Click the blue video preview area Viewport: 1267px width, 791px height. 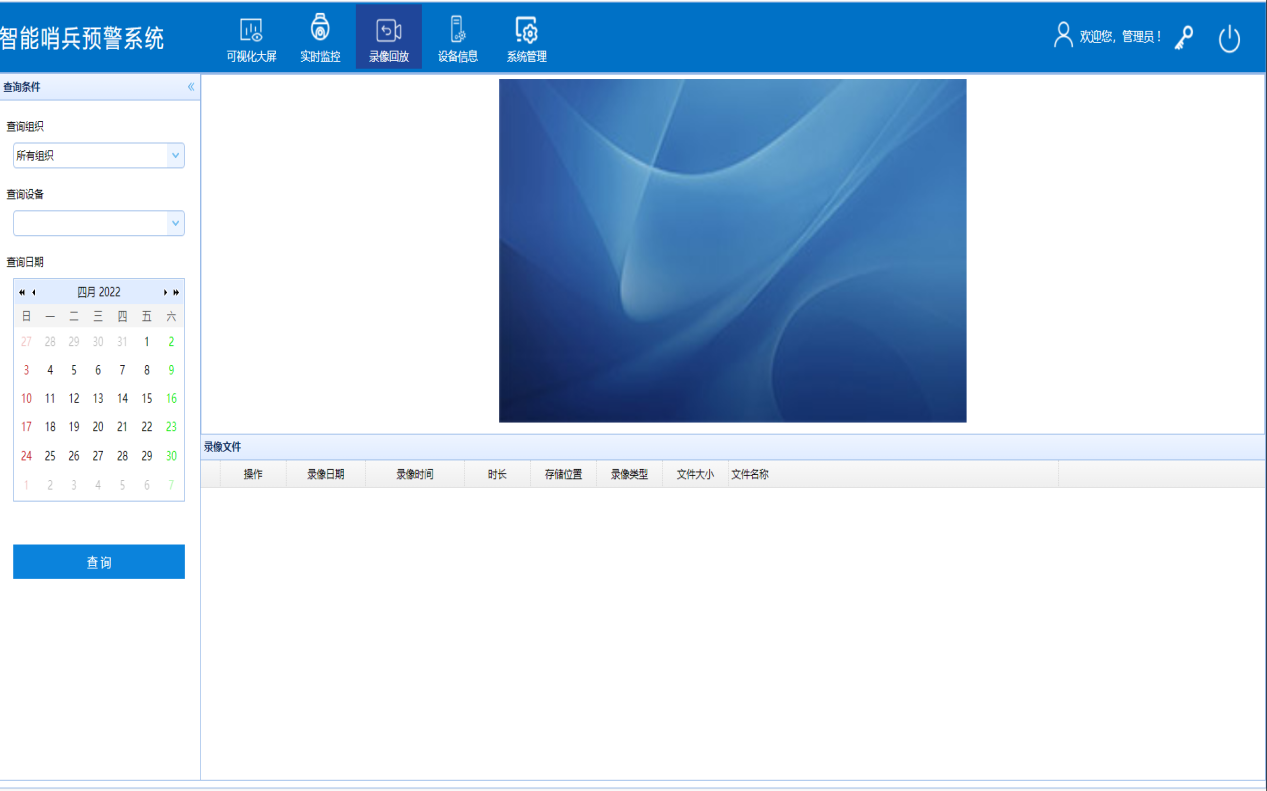pyautogui.click(x=732, y=250)
